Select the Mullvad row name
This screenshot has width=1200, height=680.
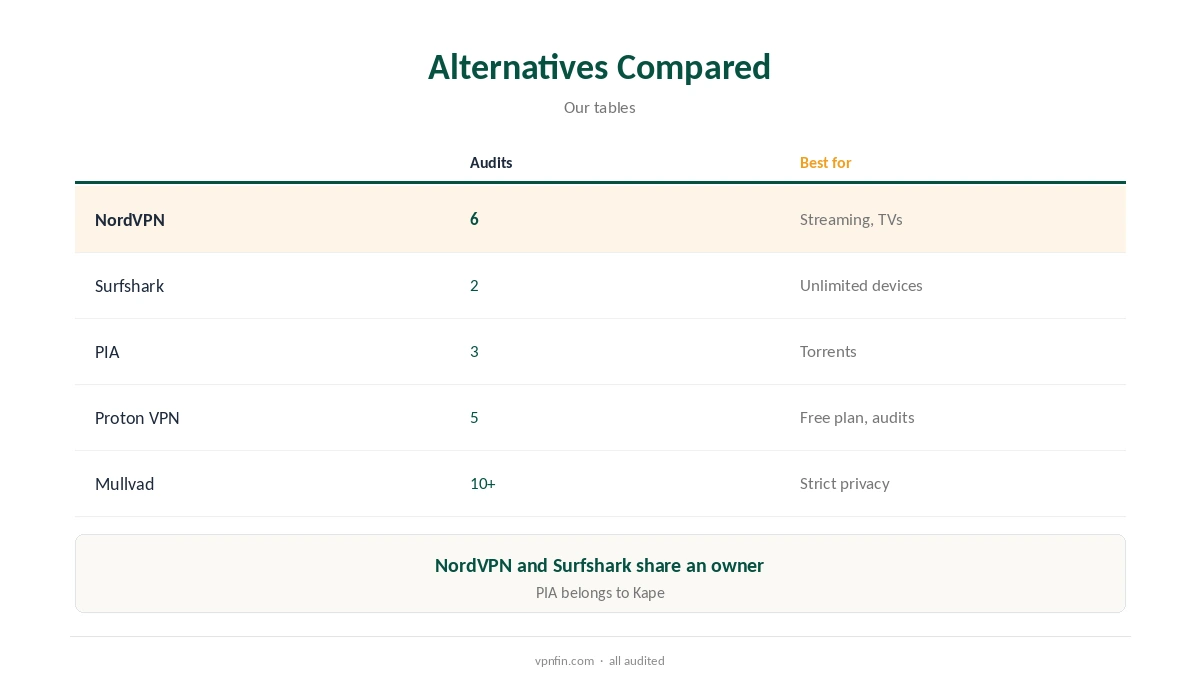point(125,484)
